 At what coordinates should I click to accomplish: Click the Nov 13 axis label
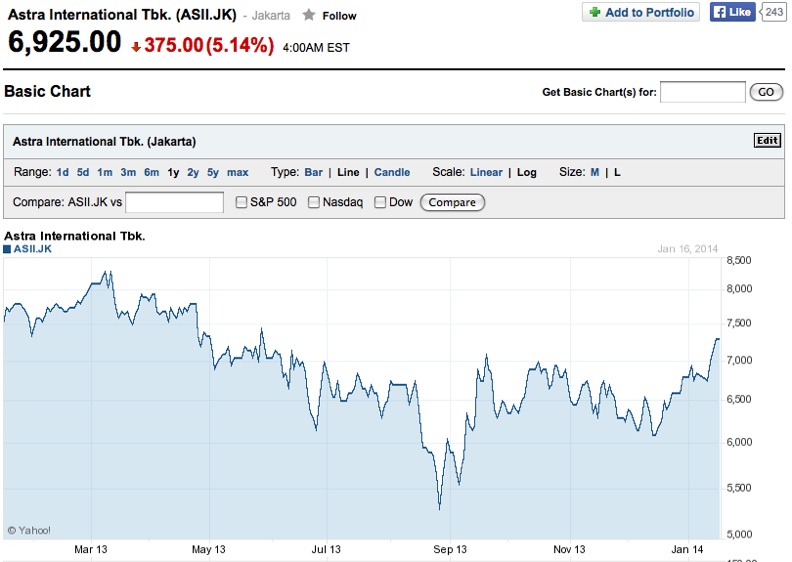(569, 549)
